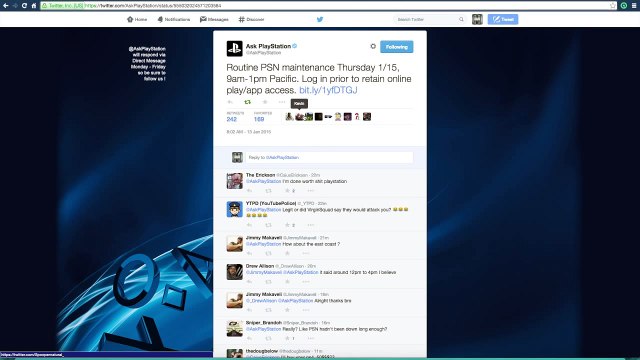Retweet Jimmy Makaveli's east coast tweet
This screenshot has width=640, height=360.
pyautogui.click(x=268, y=253)
